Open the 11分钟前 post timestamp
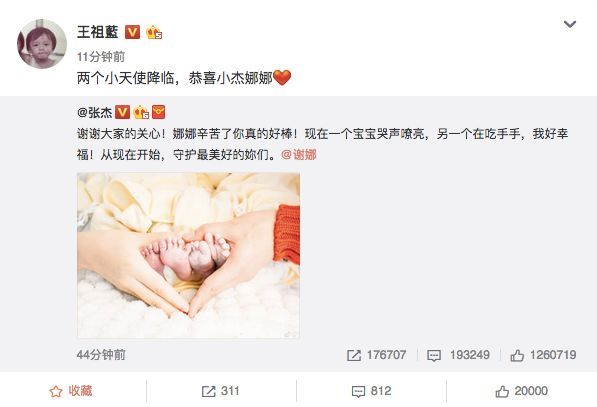 101,57
